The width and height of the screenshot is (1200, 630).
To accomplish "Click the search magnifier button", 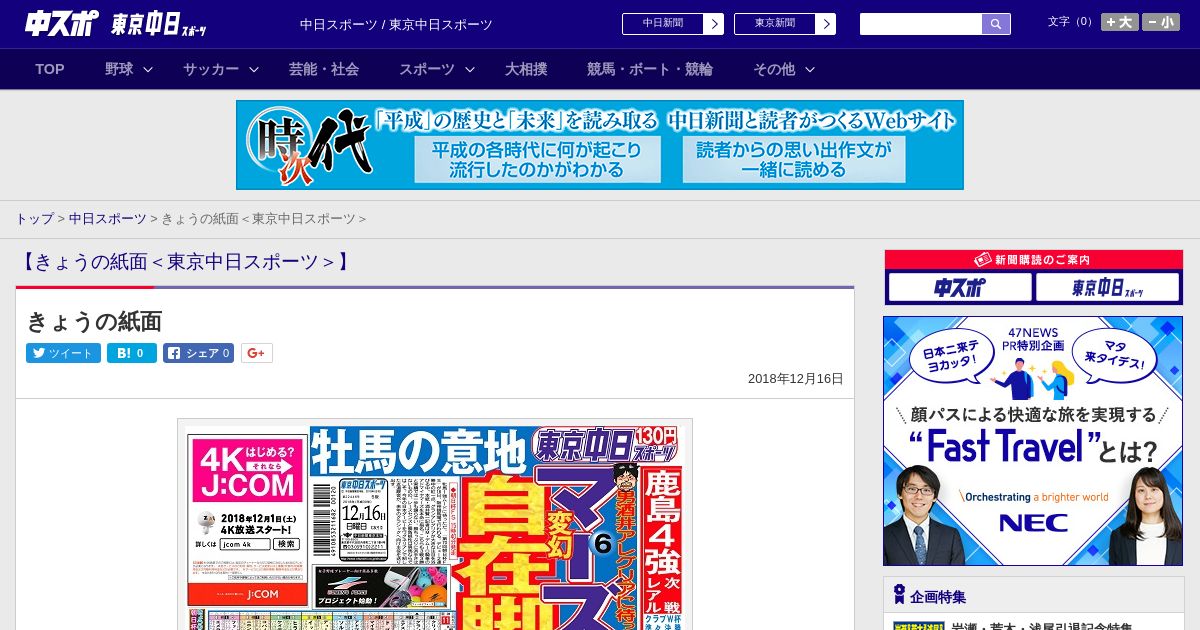I will (996, 24).
